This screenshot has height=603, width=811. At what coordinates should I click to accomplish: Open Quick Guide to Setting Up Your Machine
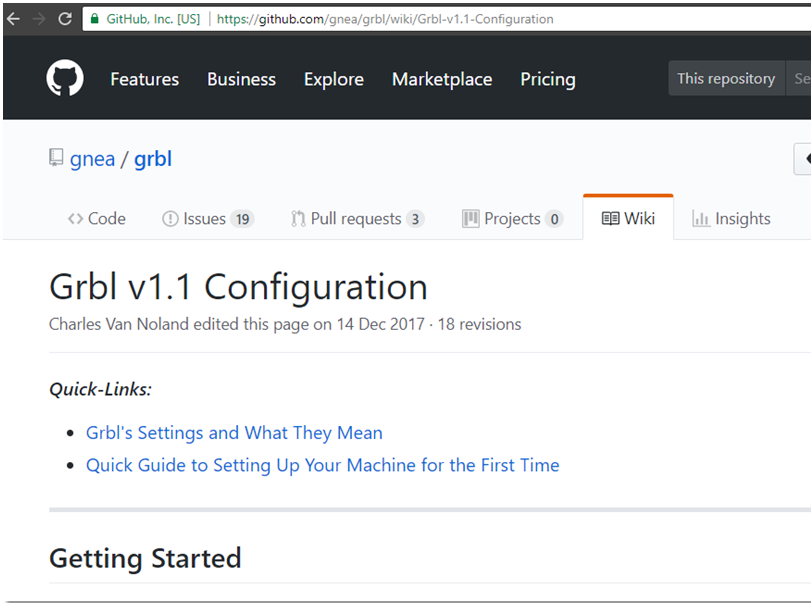coord(323,465)
